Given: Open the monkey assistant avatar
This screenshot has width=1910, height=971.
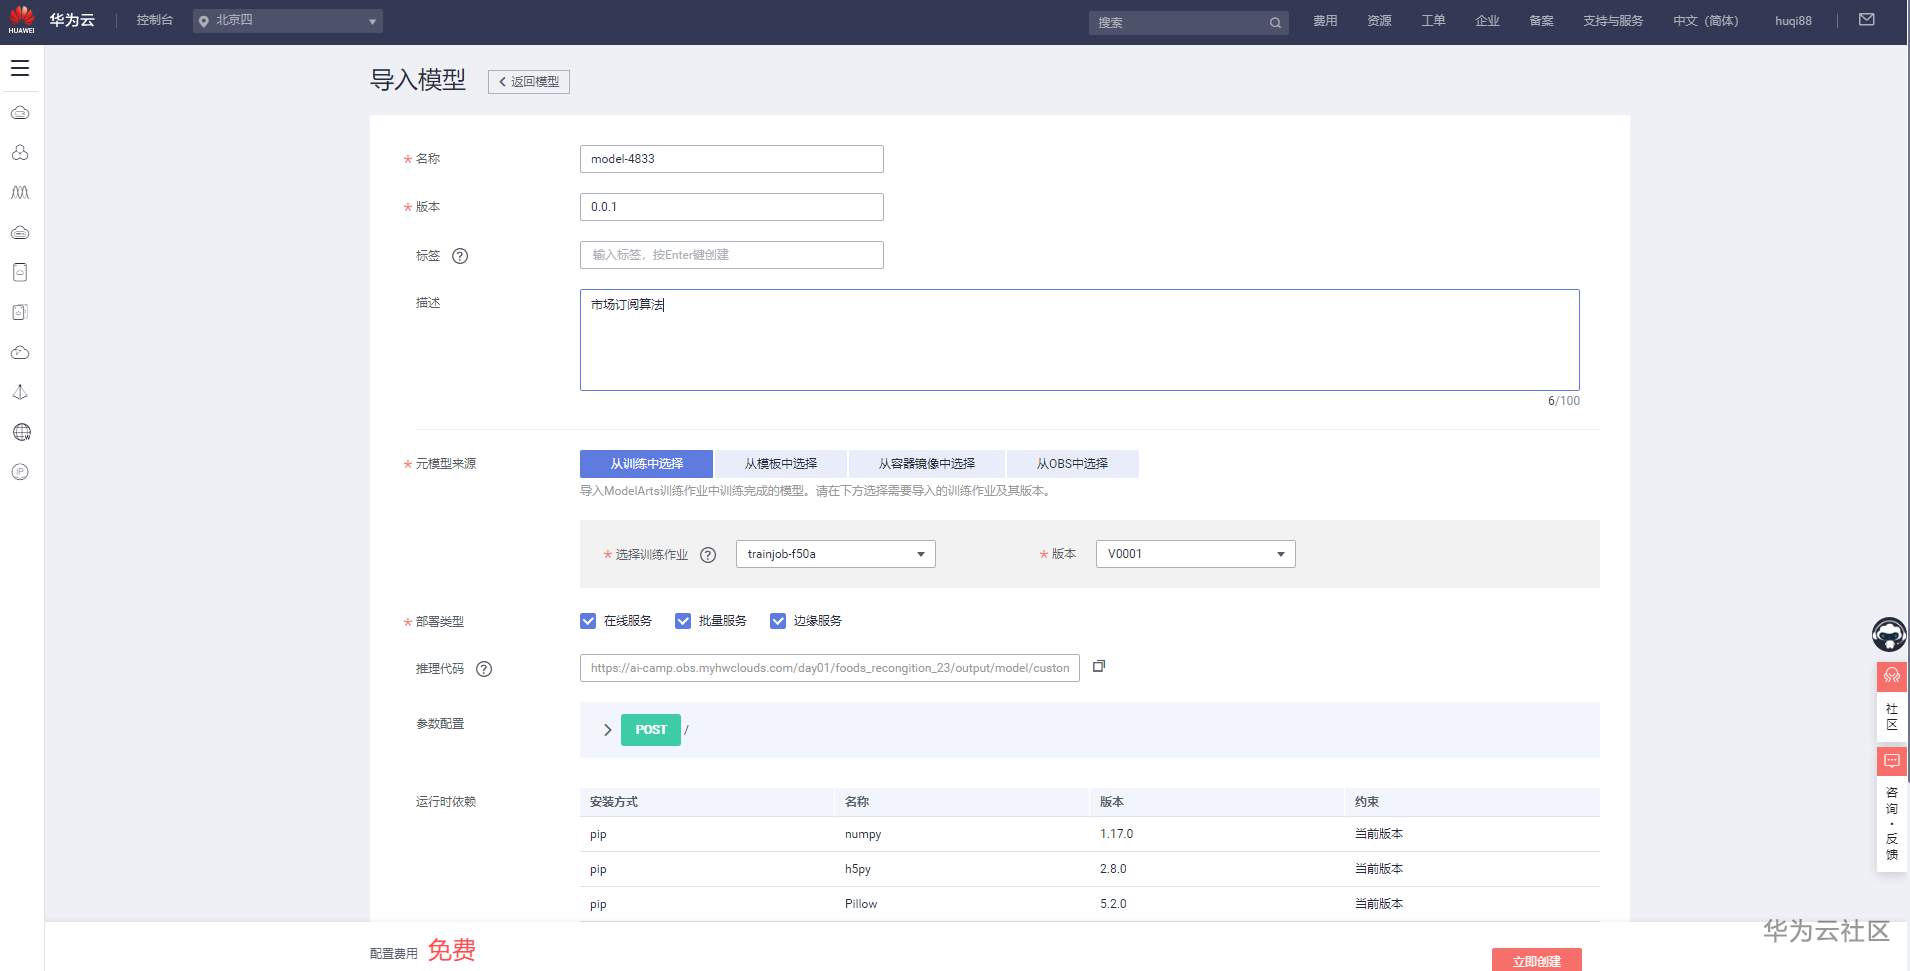Looking at the screenshot, I should [x=1889, y=634].
